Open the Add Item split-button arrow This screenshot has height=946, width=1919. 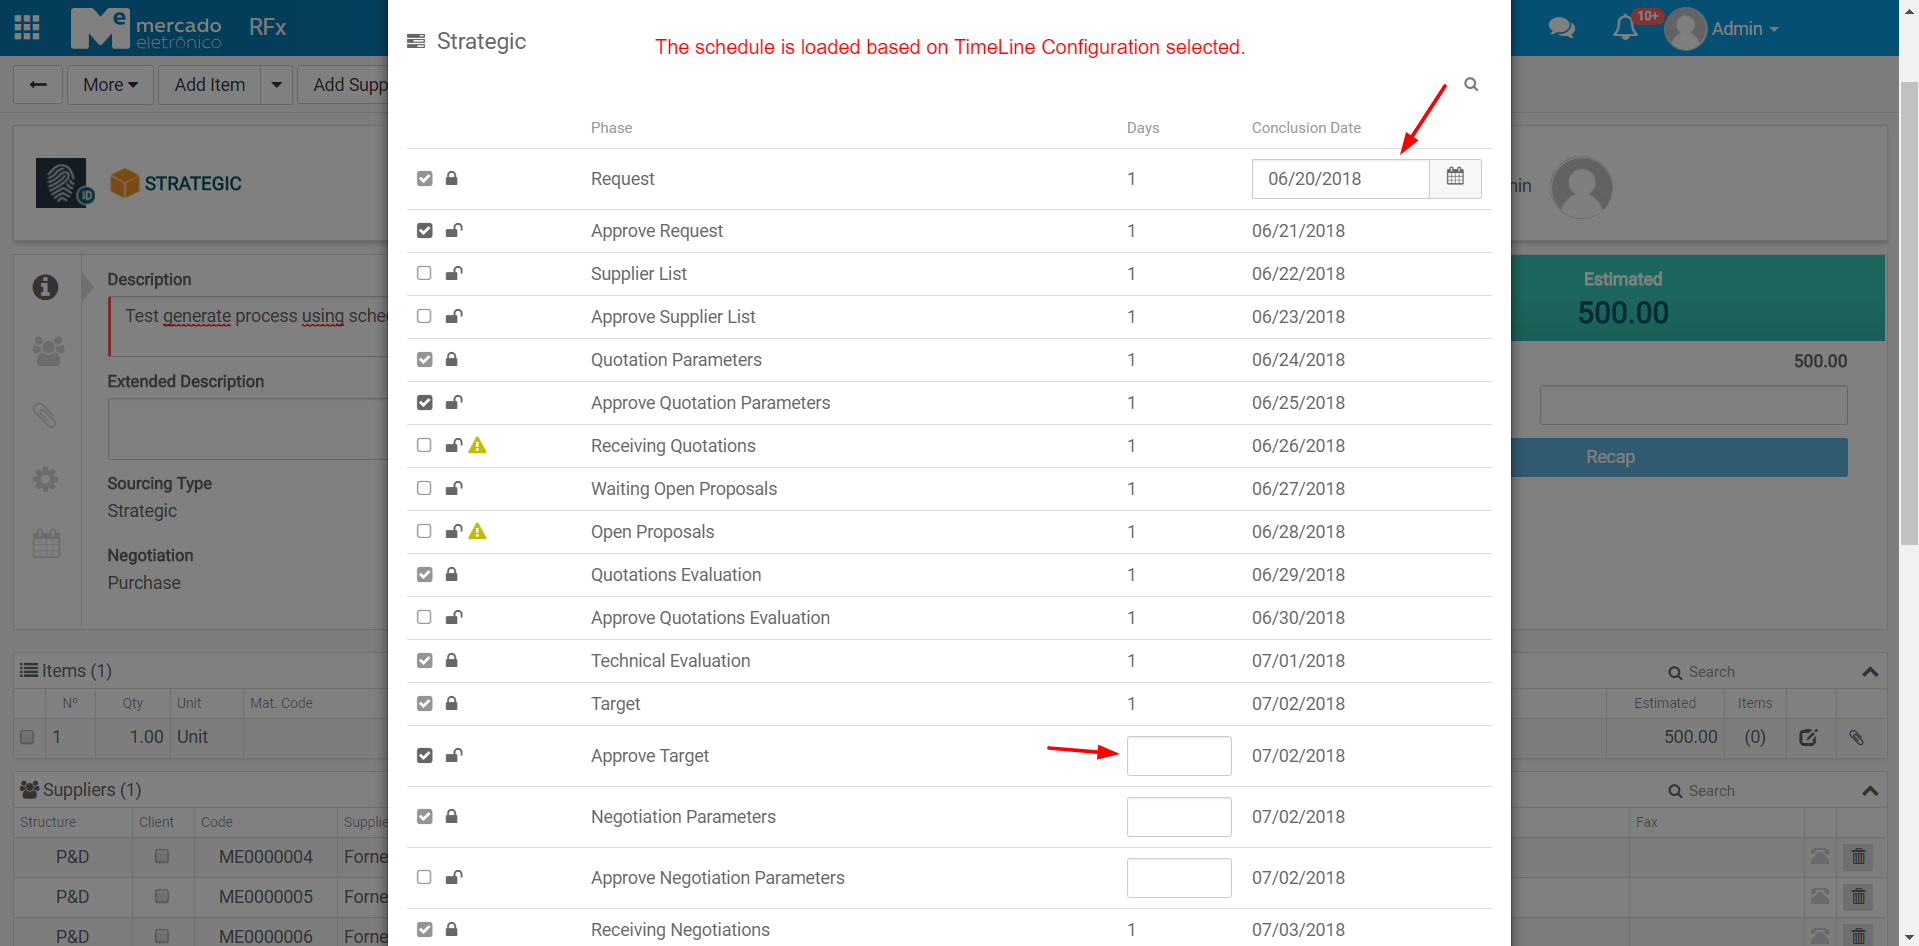pos(277,85)
